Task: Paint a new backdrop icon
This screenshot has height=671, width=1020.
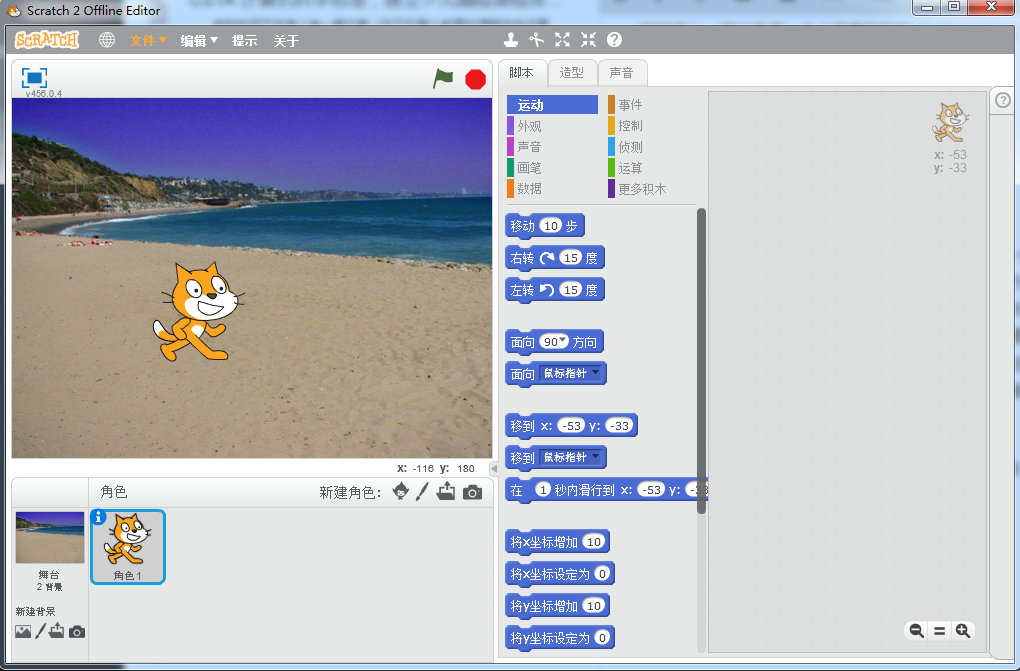Action: [x=40, y=631]
